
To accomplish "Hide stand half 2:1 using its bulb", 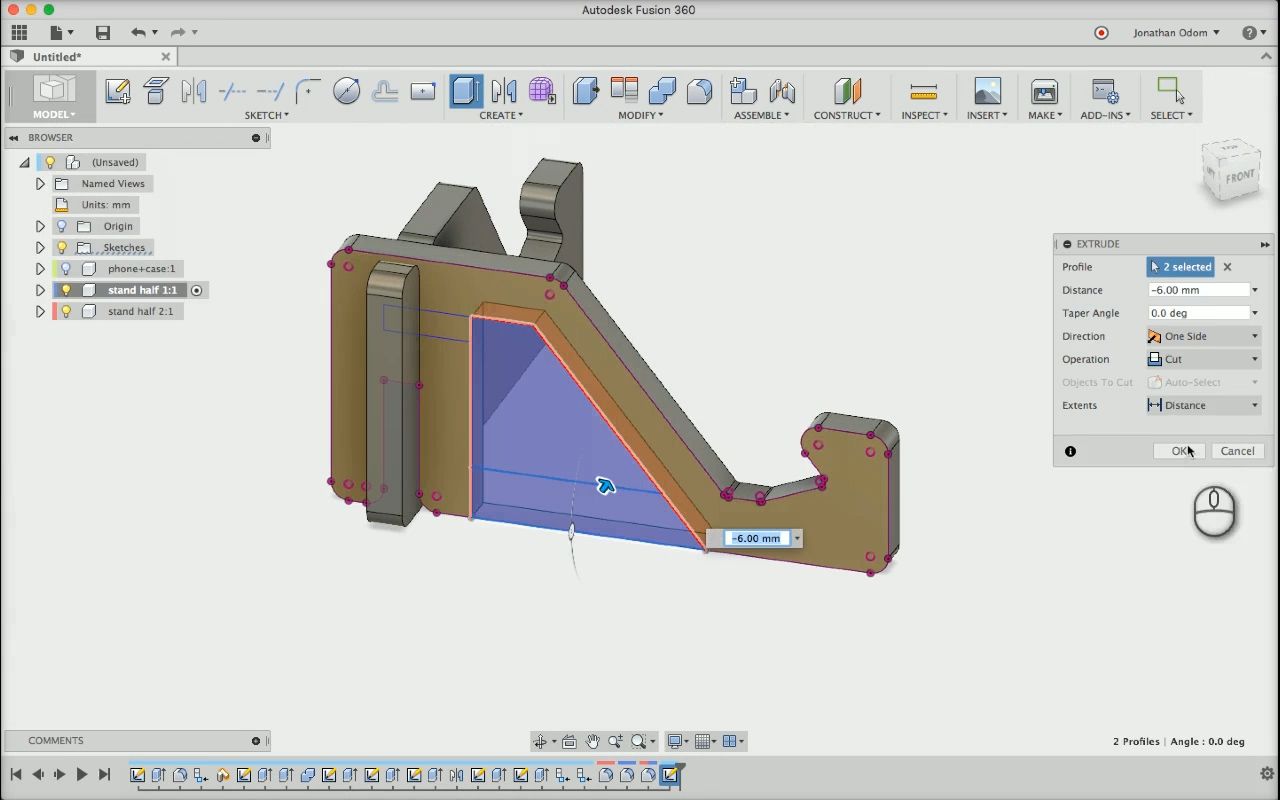I will pyautogui.click(x=66, y=312).
